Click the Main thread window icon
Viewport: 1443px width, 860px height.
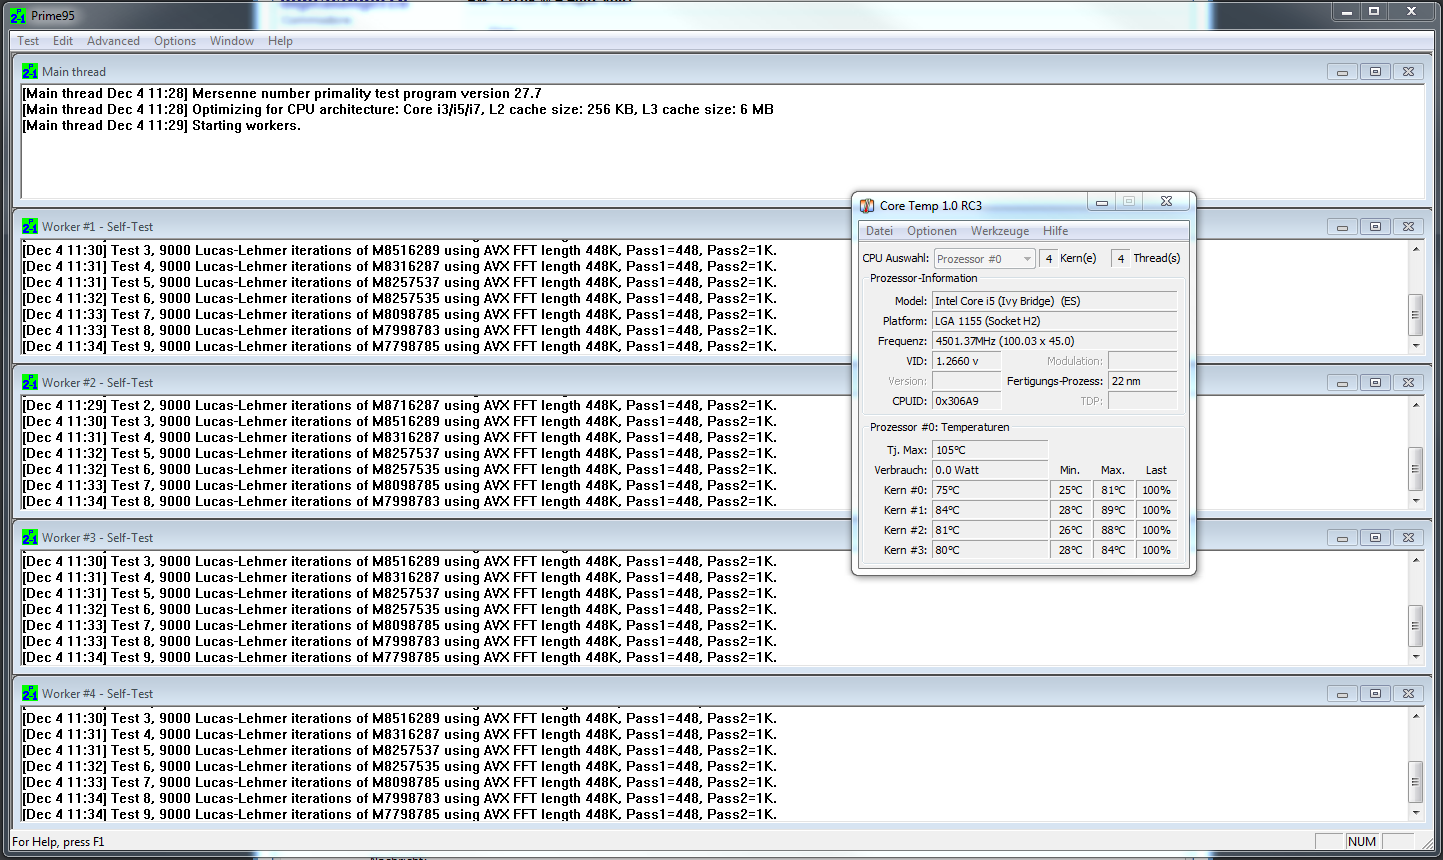coord(30,71)
